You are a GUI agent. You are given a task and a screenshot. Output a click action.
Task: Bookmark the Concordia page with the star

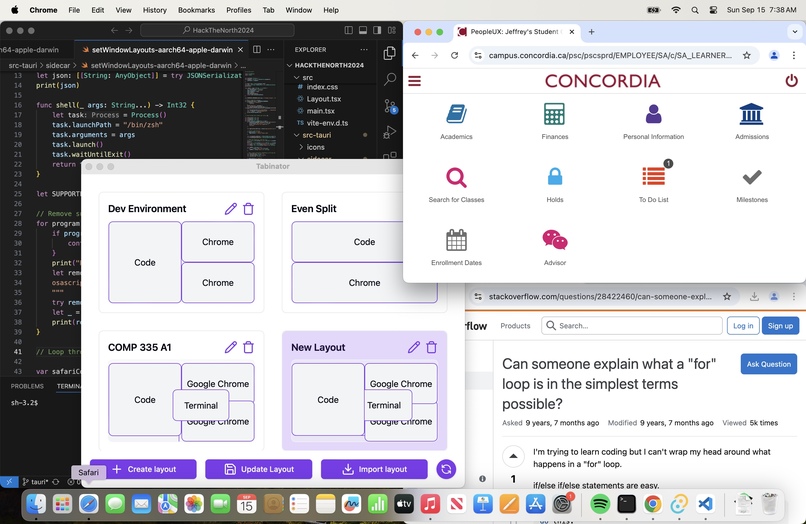(746, 56)
